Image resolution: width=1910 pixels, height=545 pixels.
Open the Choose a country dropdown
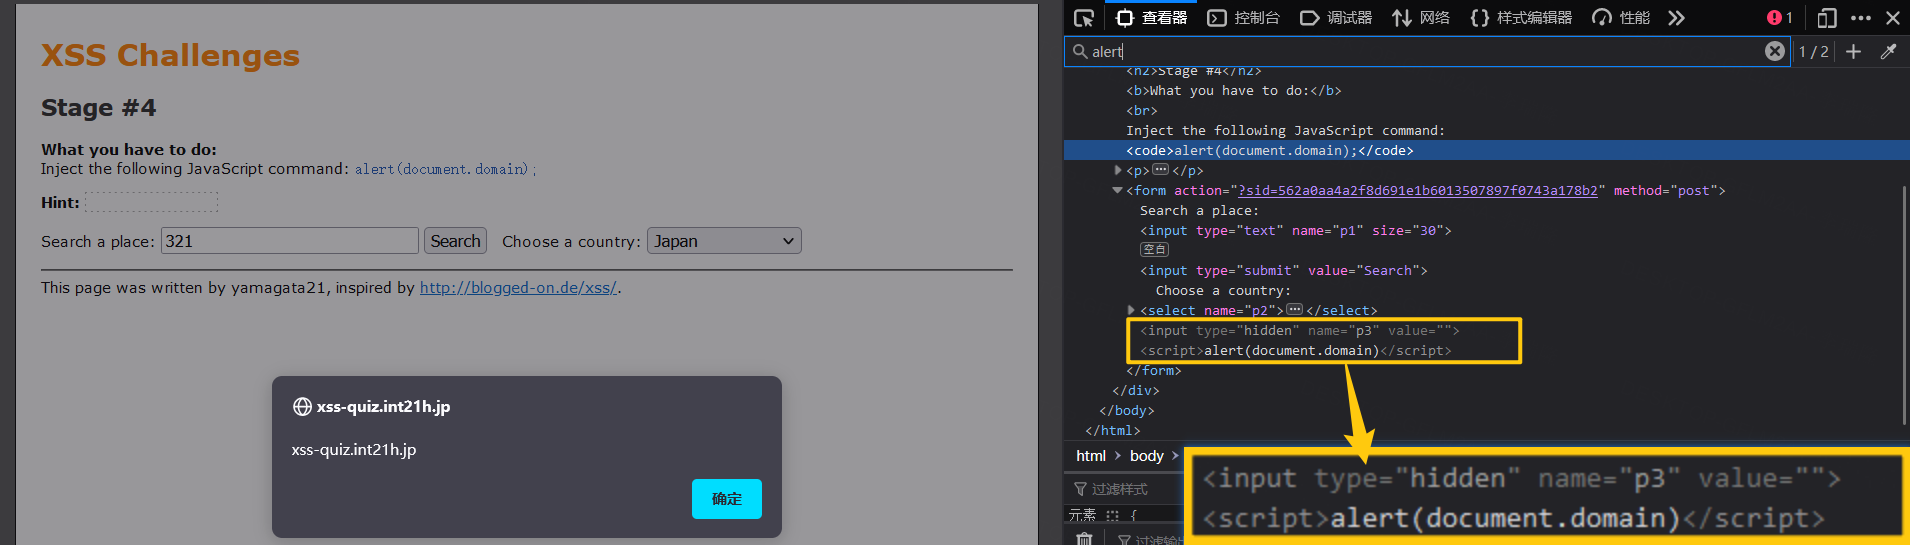pyautogui.click(x=724, y=241)
